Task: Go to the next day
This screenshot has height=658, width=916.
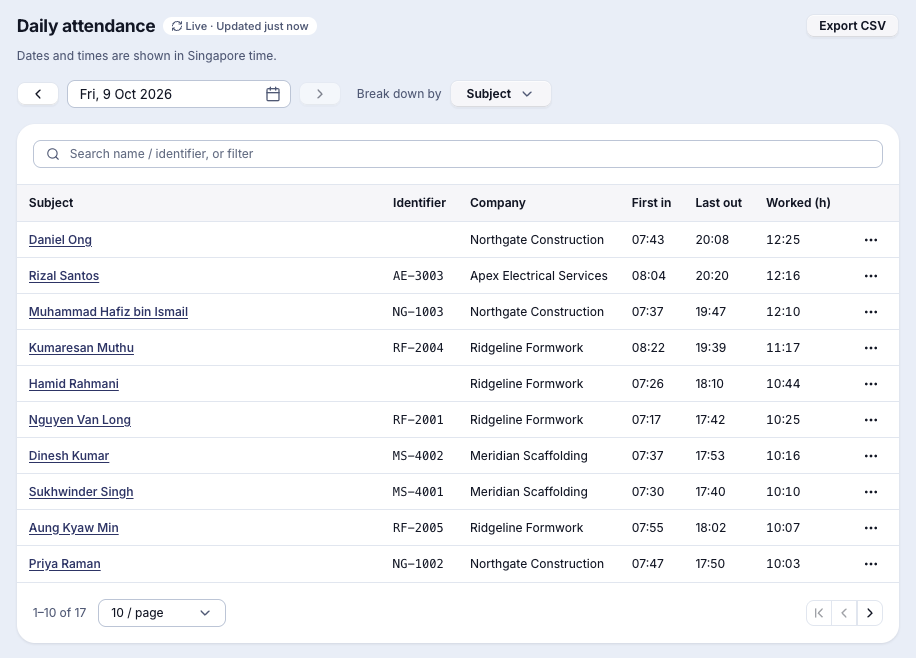Action: 320,94
